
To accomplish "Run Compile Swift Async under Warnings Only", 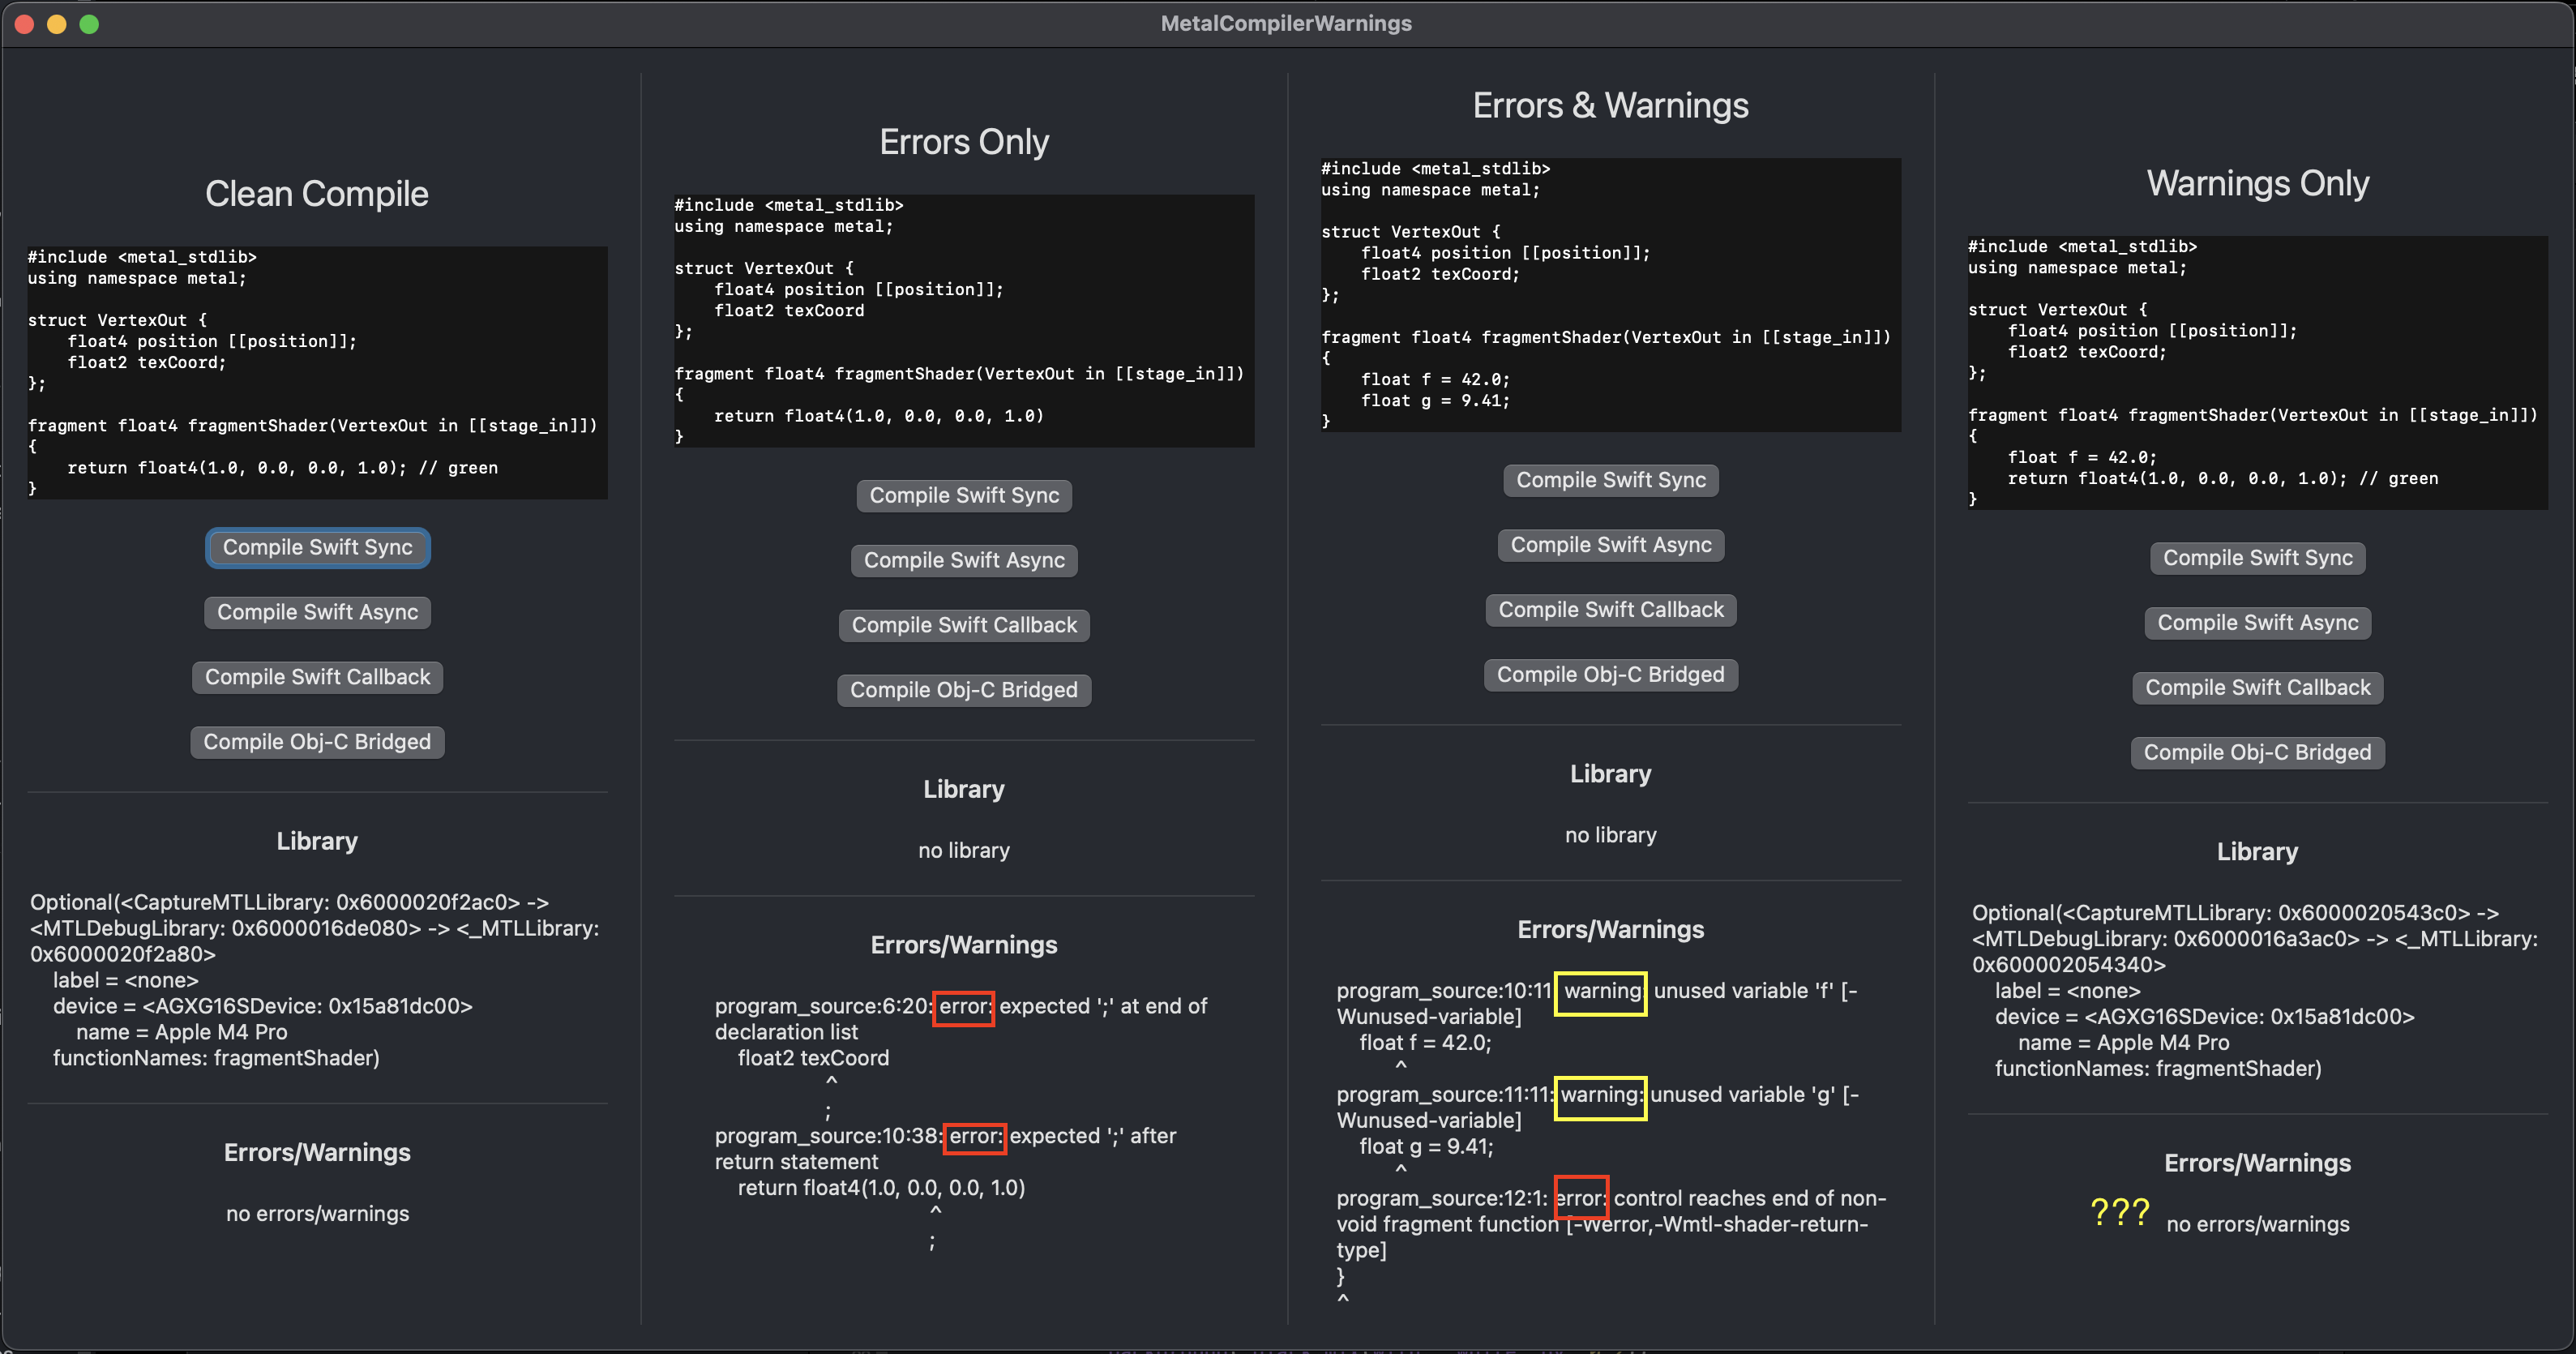I will pos(2258,623).
